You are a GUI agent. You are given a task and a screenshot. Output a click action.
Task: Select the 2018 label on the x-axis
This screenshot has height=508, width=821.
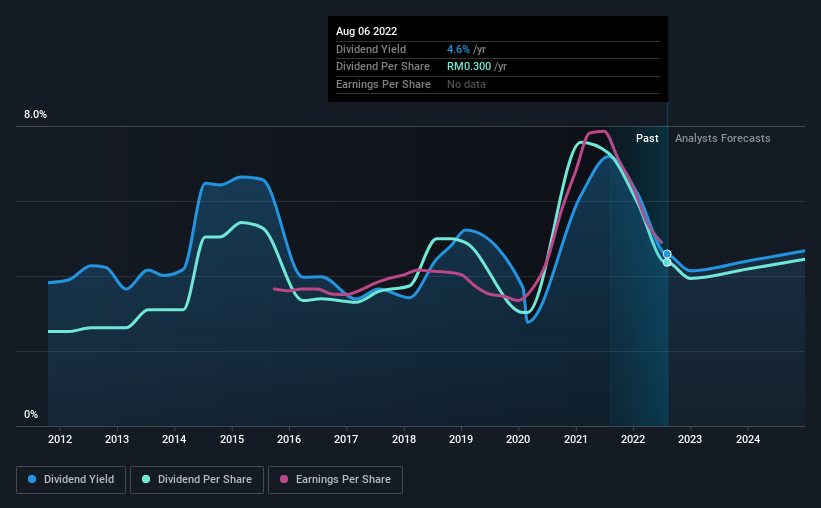point(404,439)
